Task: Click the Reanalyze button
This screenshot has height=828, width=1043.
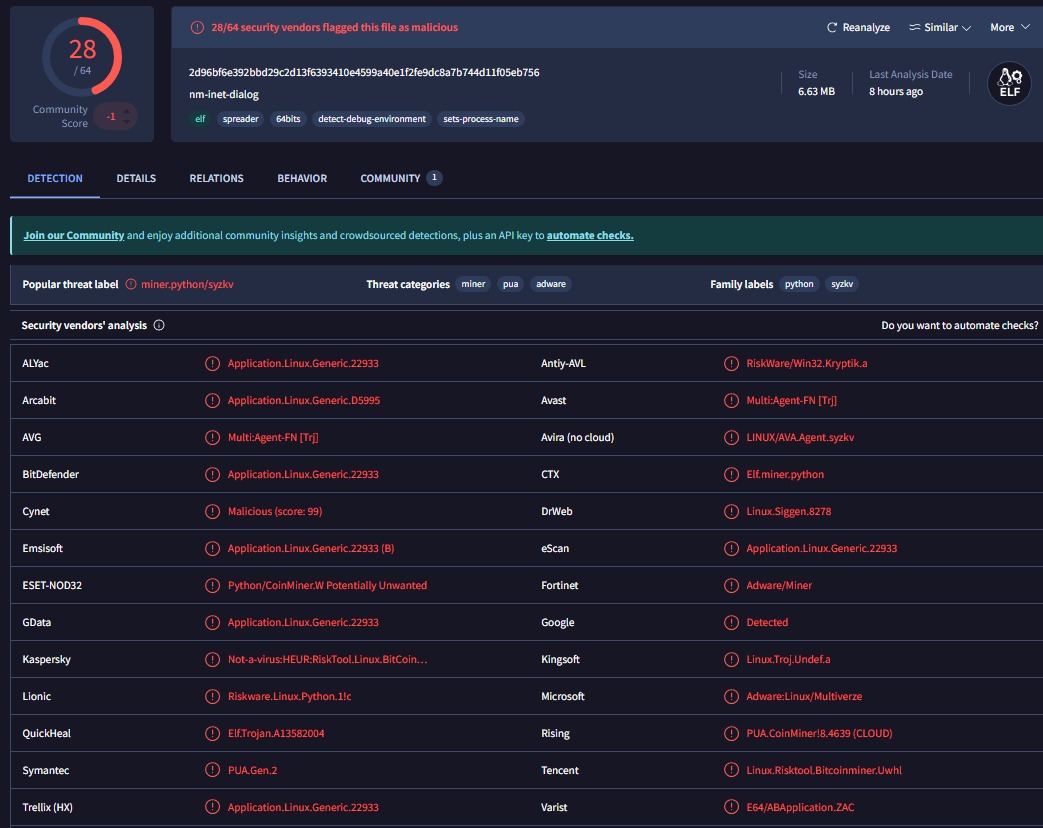Action: 858,27
